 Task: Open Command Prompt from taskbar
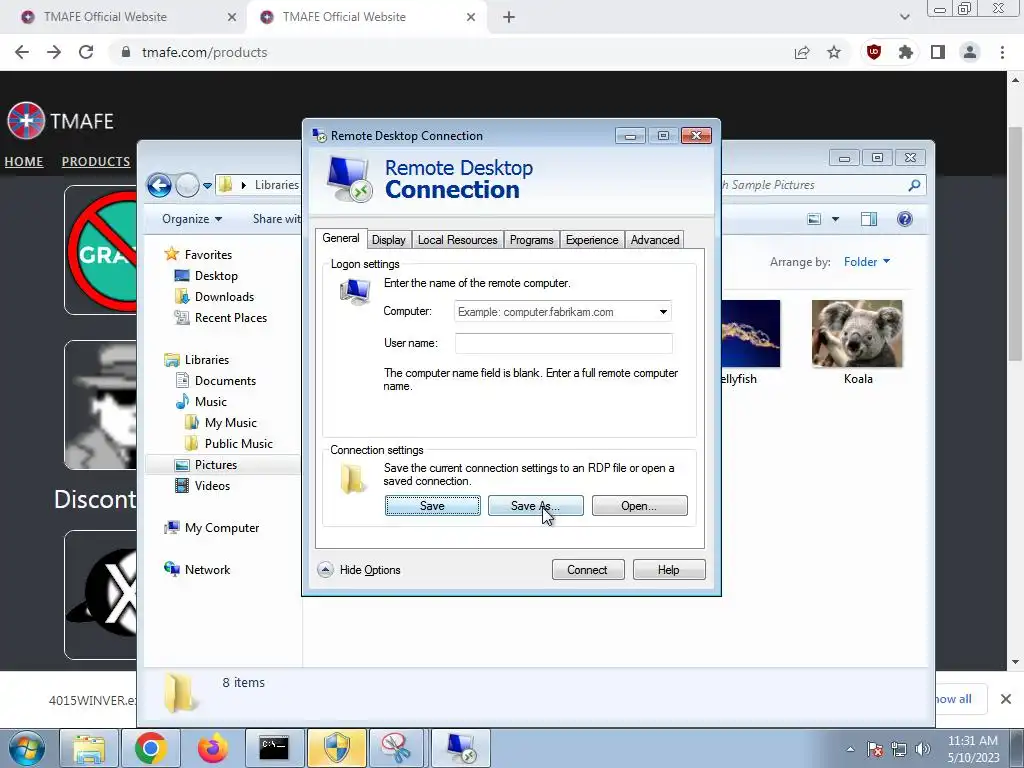[x=274, y=748]
